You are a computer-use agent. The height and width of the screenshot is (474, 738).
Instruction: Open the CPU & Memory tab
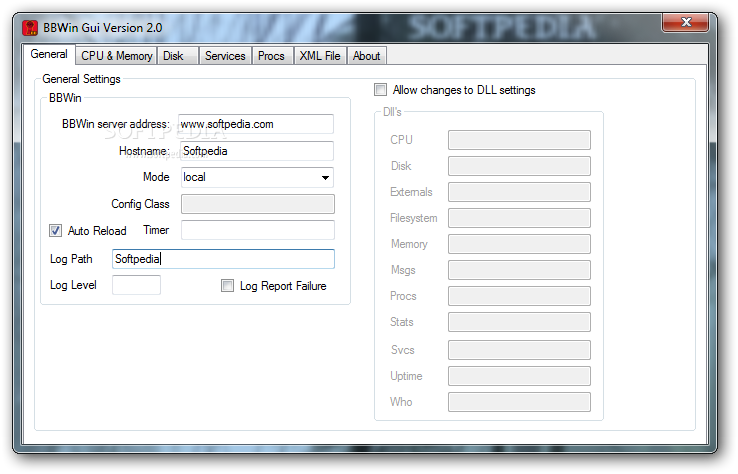pos(116,56)
